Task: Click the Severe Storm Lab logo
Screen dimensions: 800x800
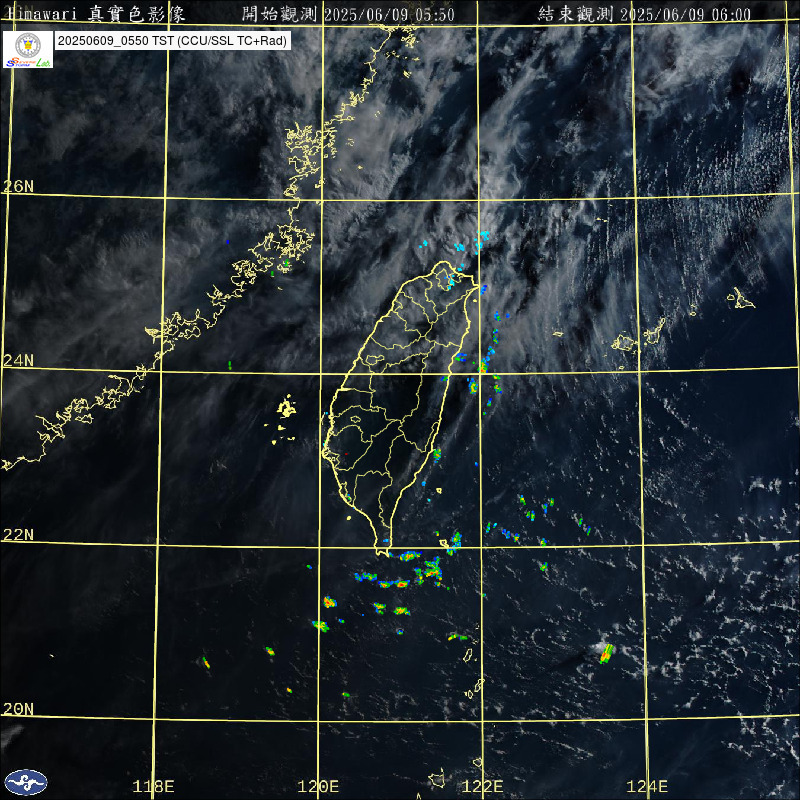Action: 28,49
